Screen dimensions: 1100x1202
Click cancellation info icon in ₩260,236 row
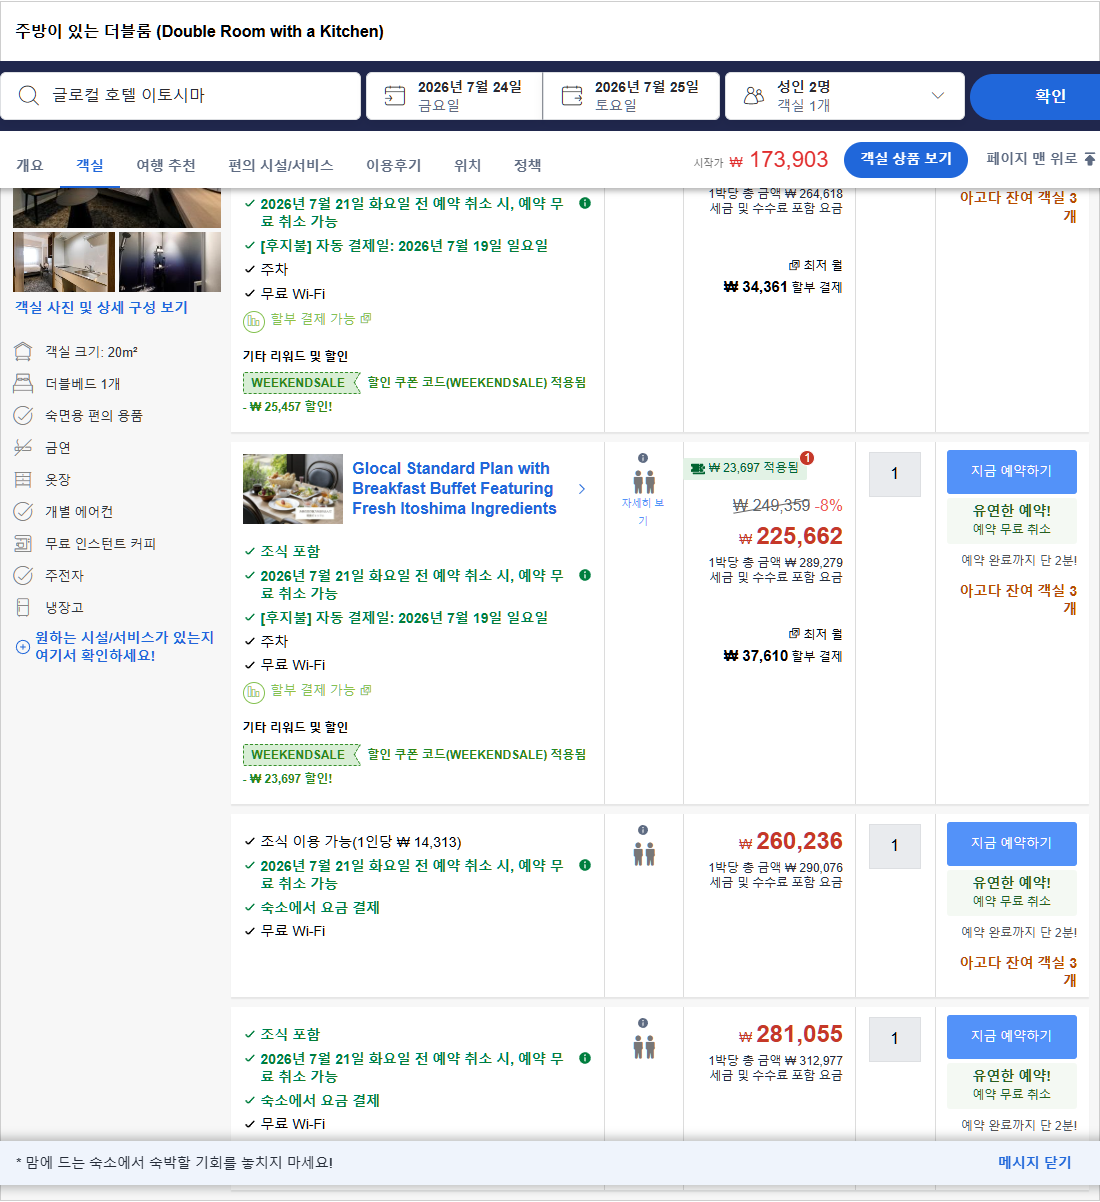[x=585, y=865]
